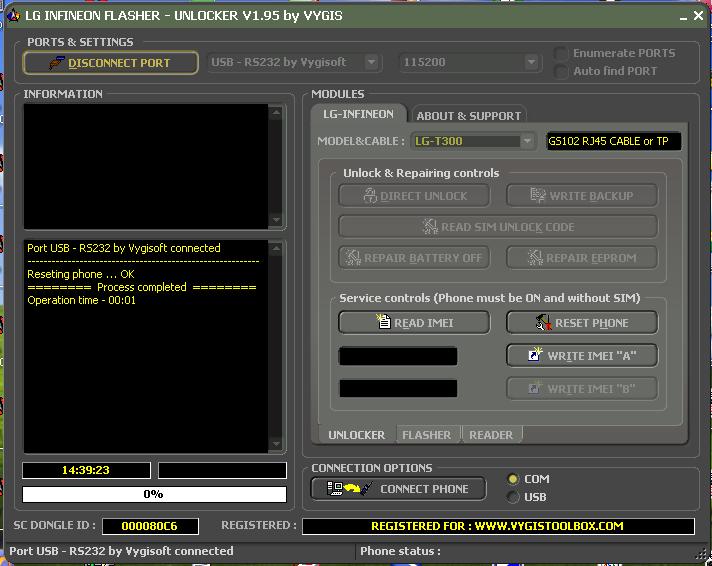Select the UNLOCKER bottom tab

pyautogui.click(x=356, y=435)
